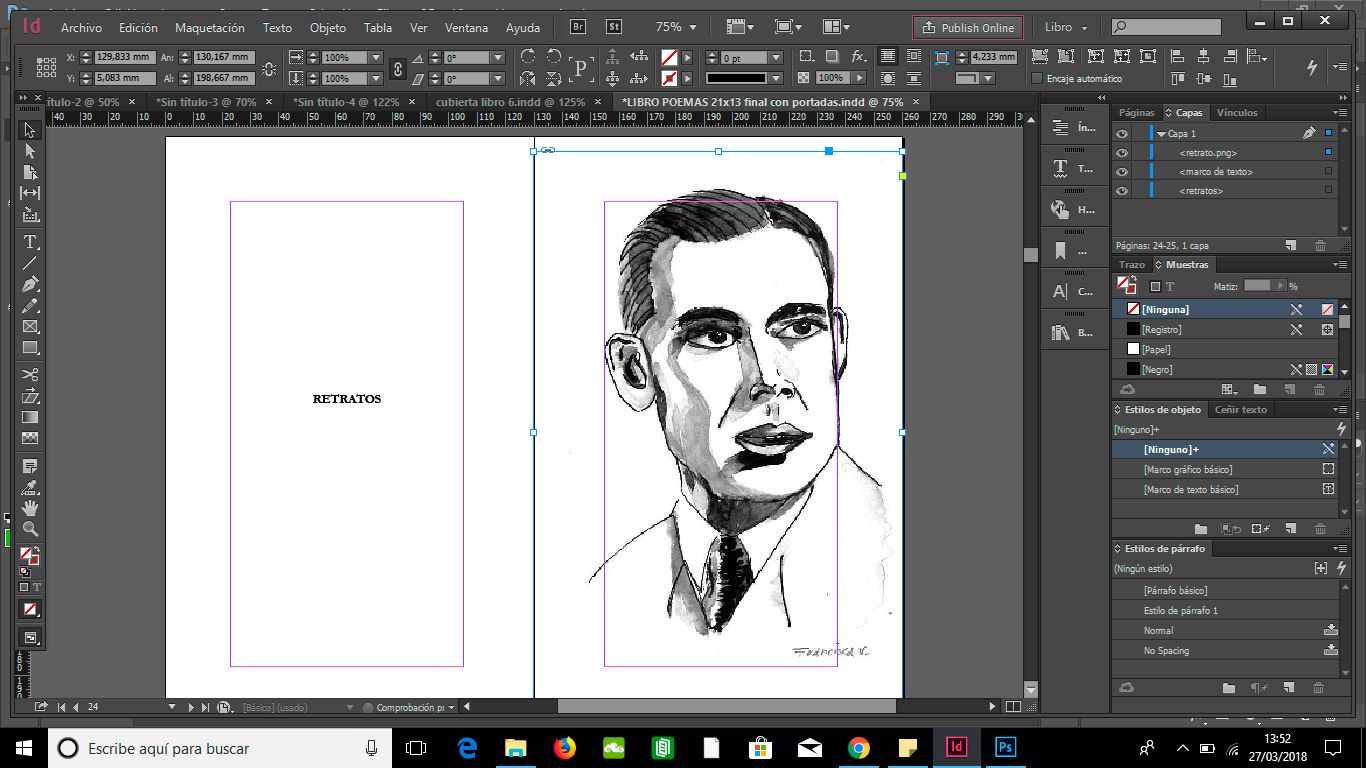Select the Zoom tool in toolbox
Screen dimensions: 1366x768
[30, 529]
